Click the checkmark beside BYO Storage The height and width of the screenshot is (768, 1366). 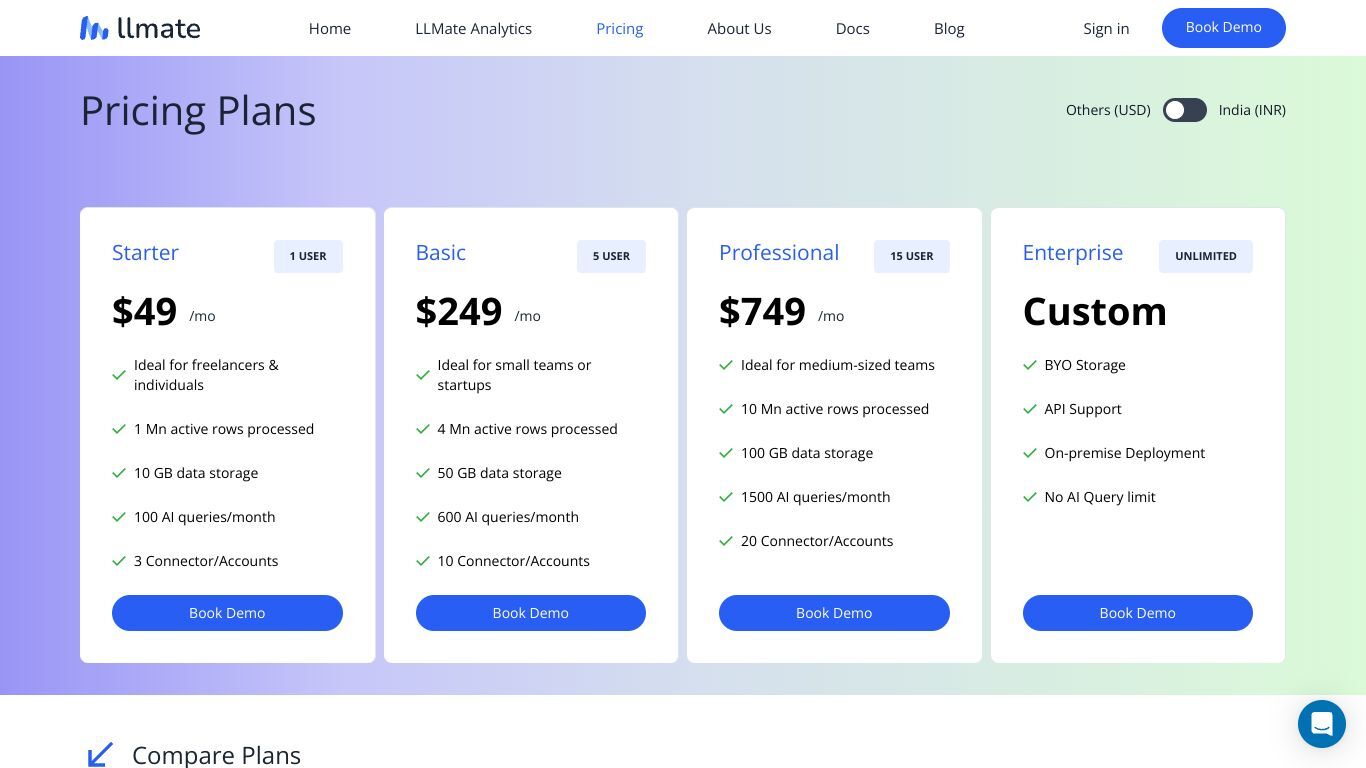click(x=1030, y=365)
